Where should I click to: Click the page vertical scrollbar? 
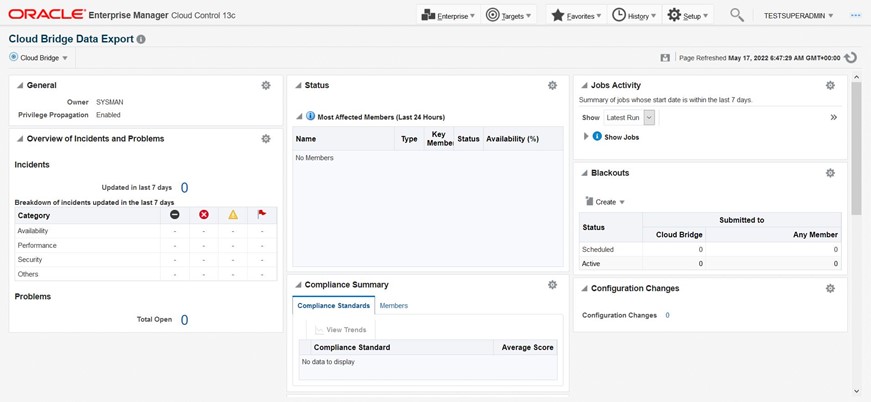857,148
